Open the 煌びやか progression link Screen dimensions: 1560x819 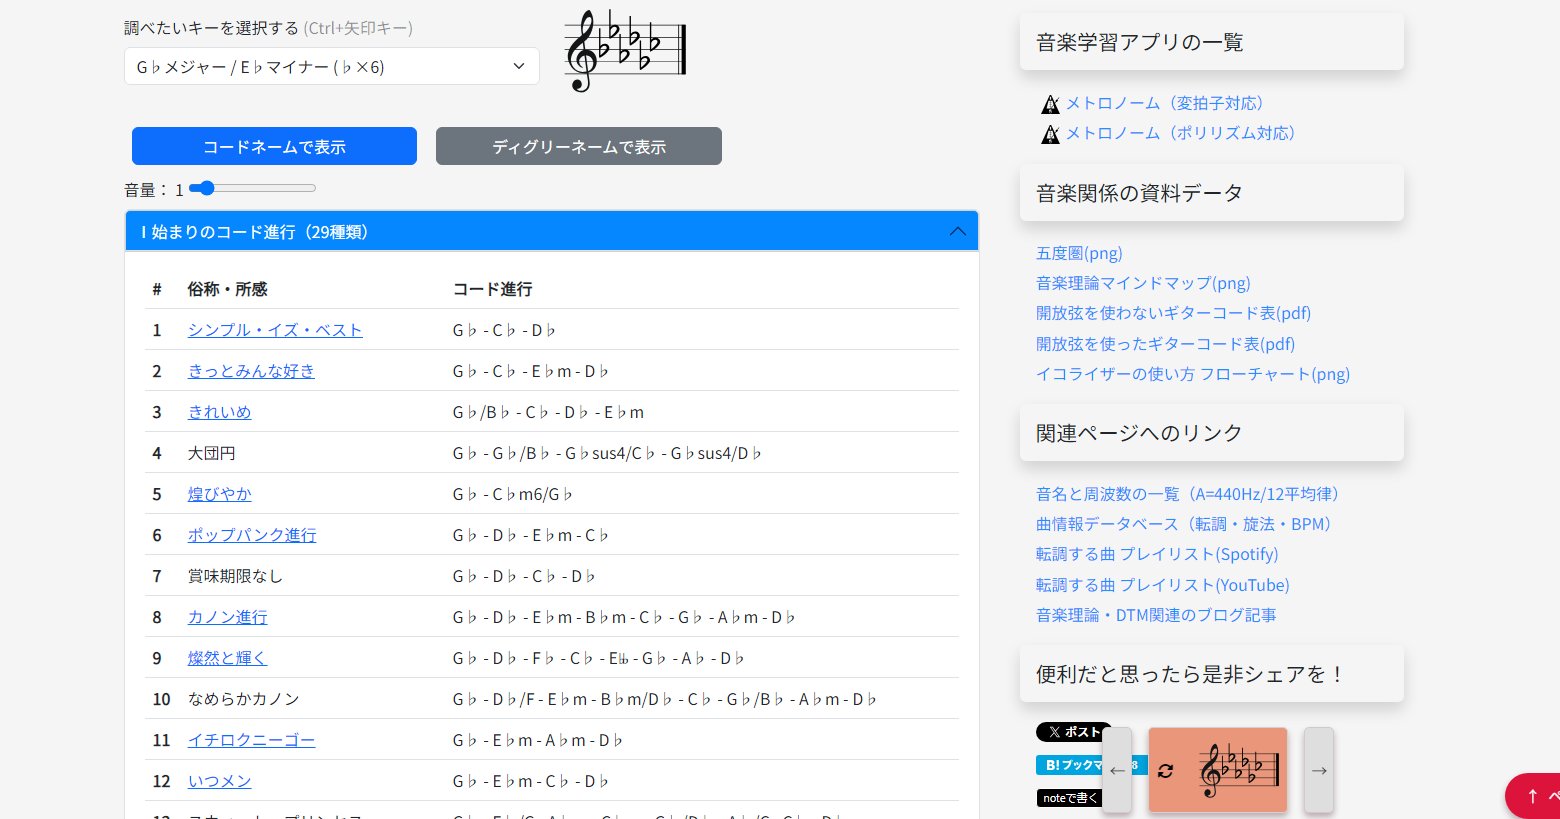[x=219, y=494]
